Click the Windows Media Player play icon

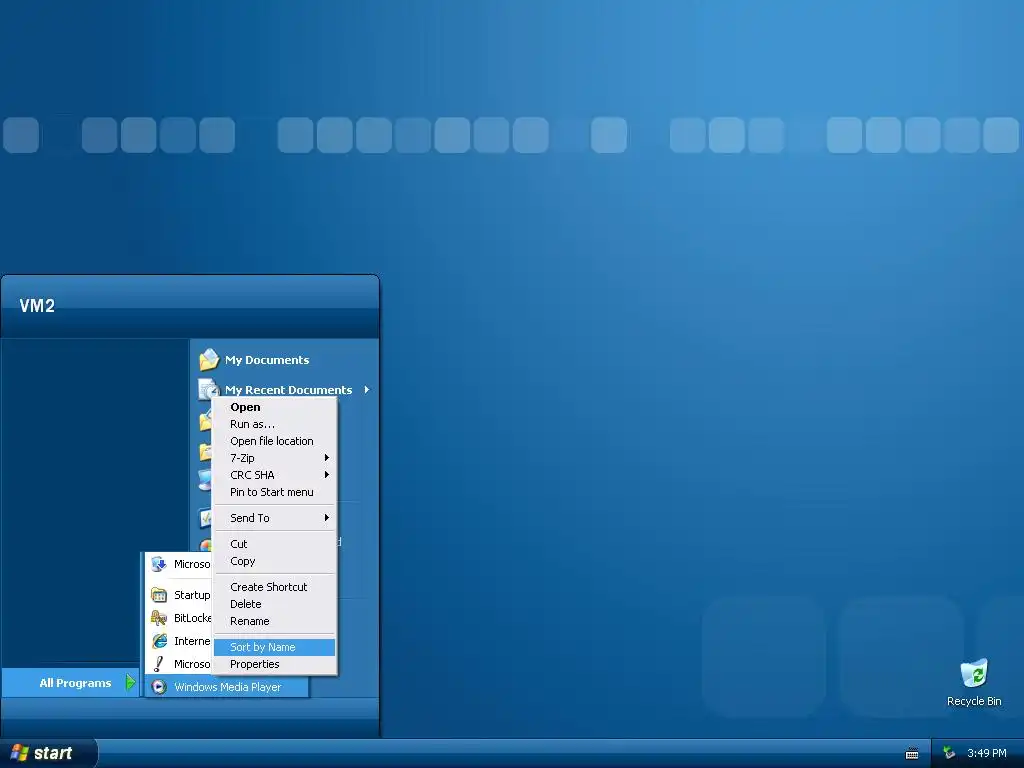tap(159, 686)
